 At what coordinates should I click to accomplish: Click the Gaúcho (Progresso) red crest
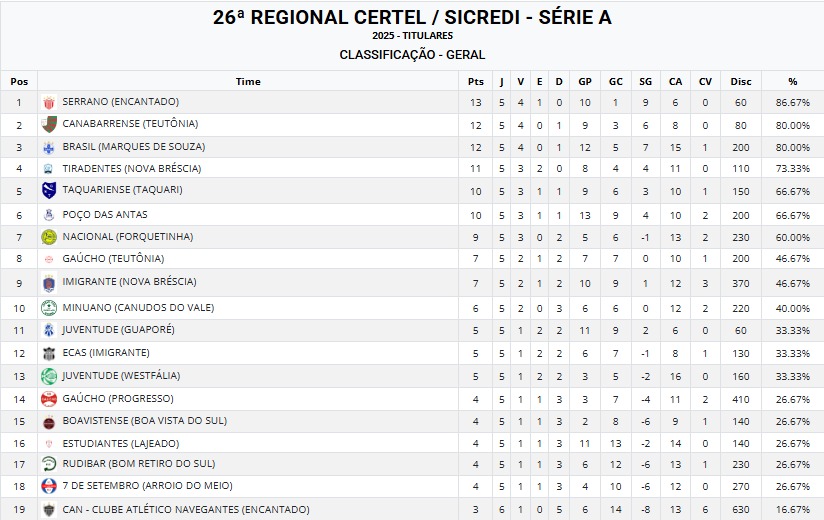pyautogui.click(x=49, y=399)
